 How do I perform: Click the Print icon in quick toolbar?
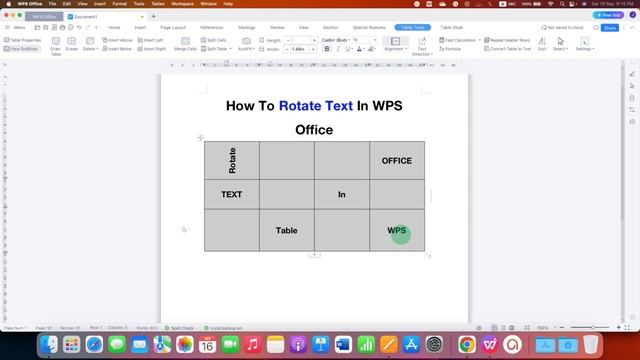pos(62,27)
